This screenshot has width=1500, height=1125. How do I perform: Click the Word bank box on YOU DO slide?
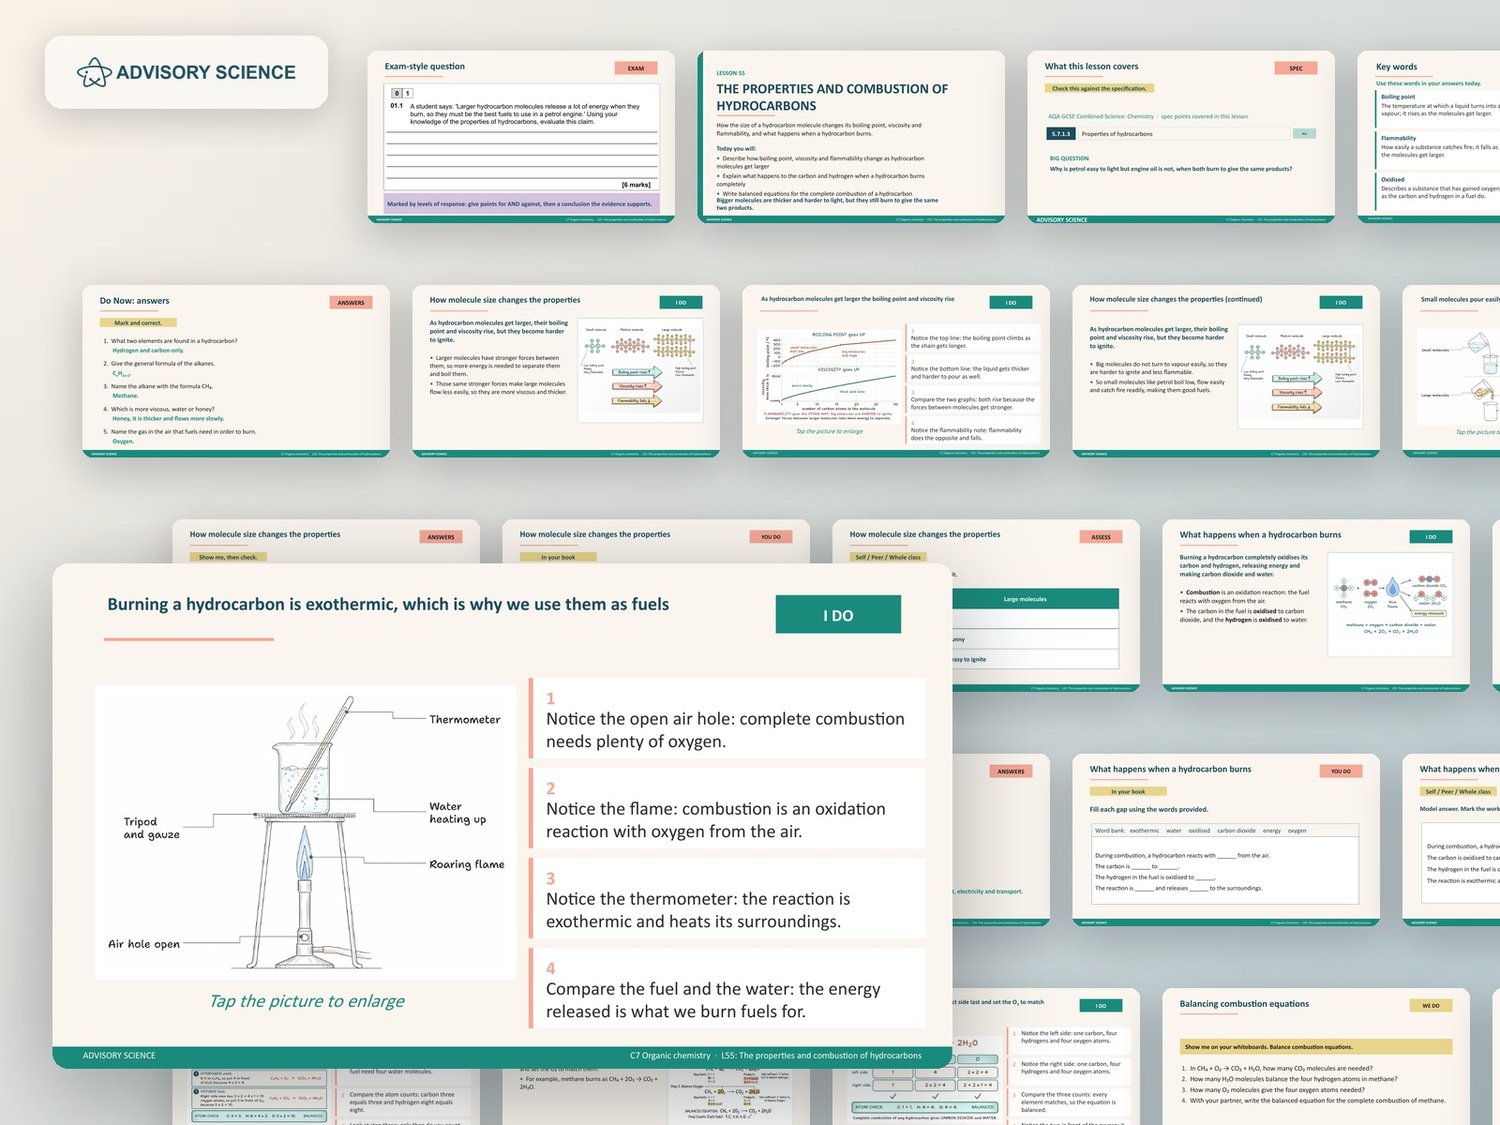tap(1226, 830)
